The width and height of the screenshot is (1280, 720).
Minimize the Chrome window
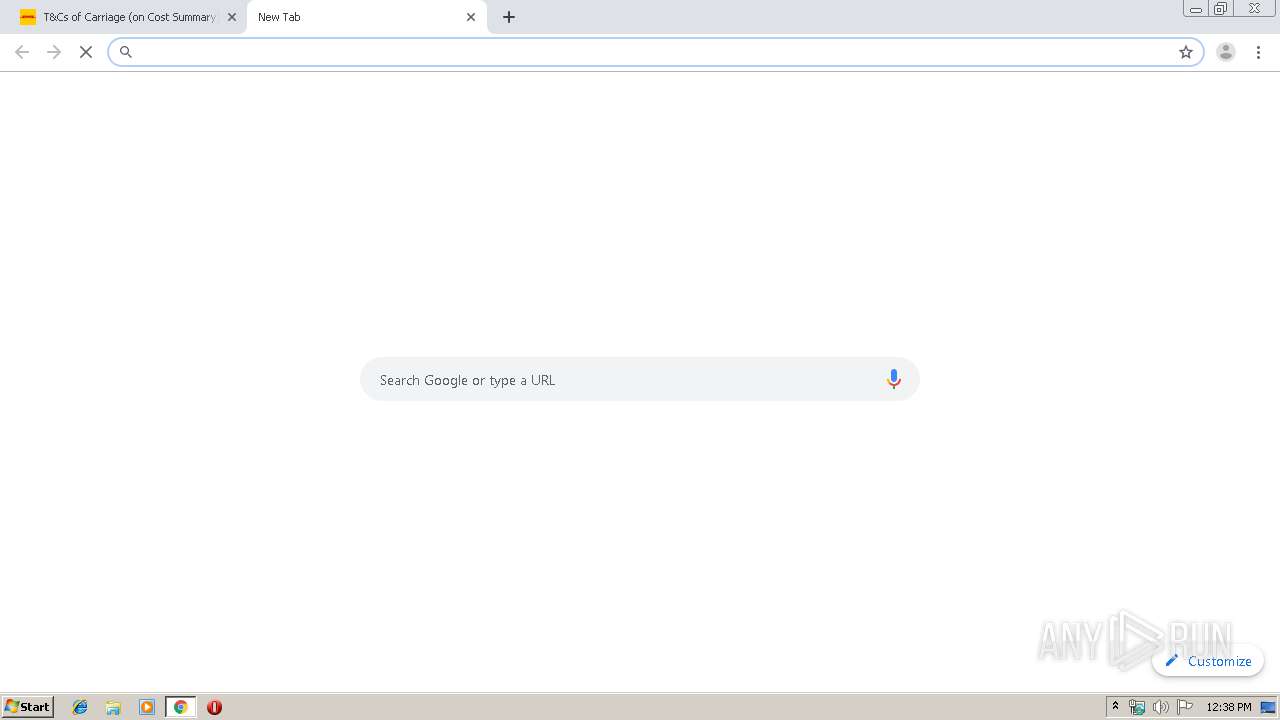click(1196, 8)
